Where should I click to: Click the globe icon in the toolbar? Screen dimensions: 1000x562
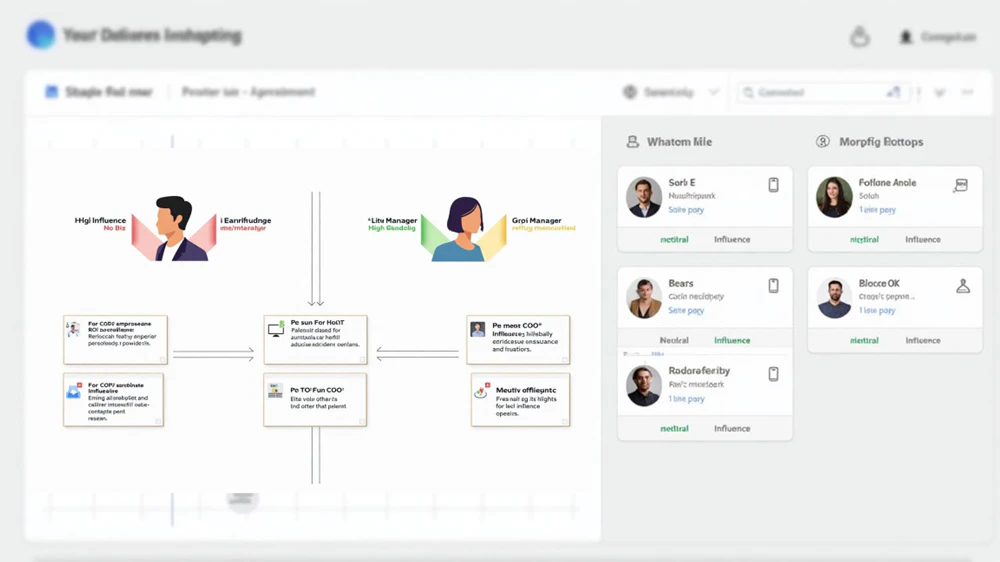[630, 92]
